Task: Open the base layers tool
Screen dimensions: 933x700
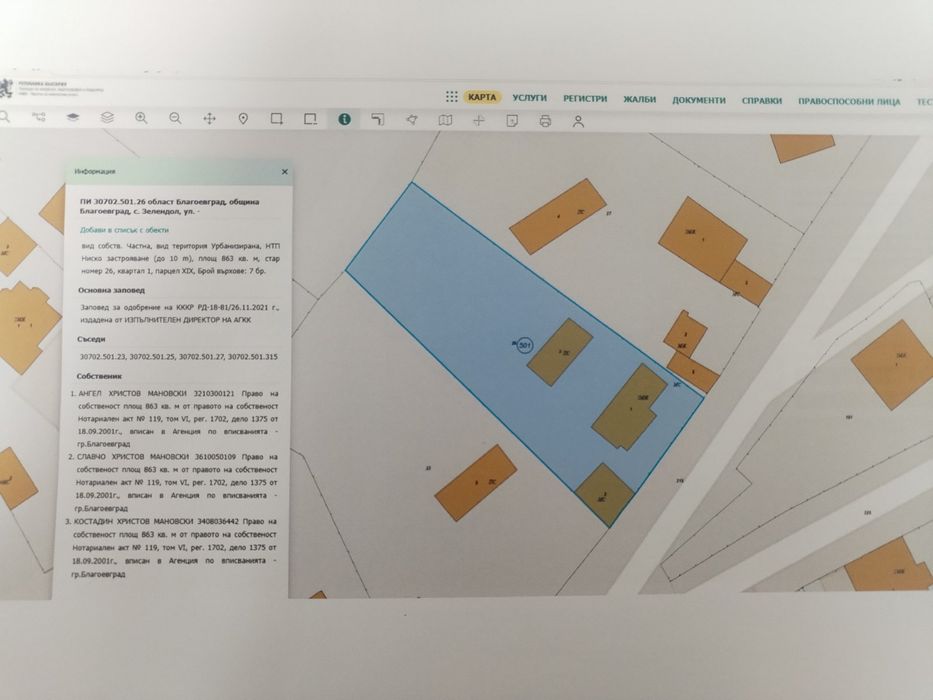Action: click(73, 117)
